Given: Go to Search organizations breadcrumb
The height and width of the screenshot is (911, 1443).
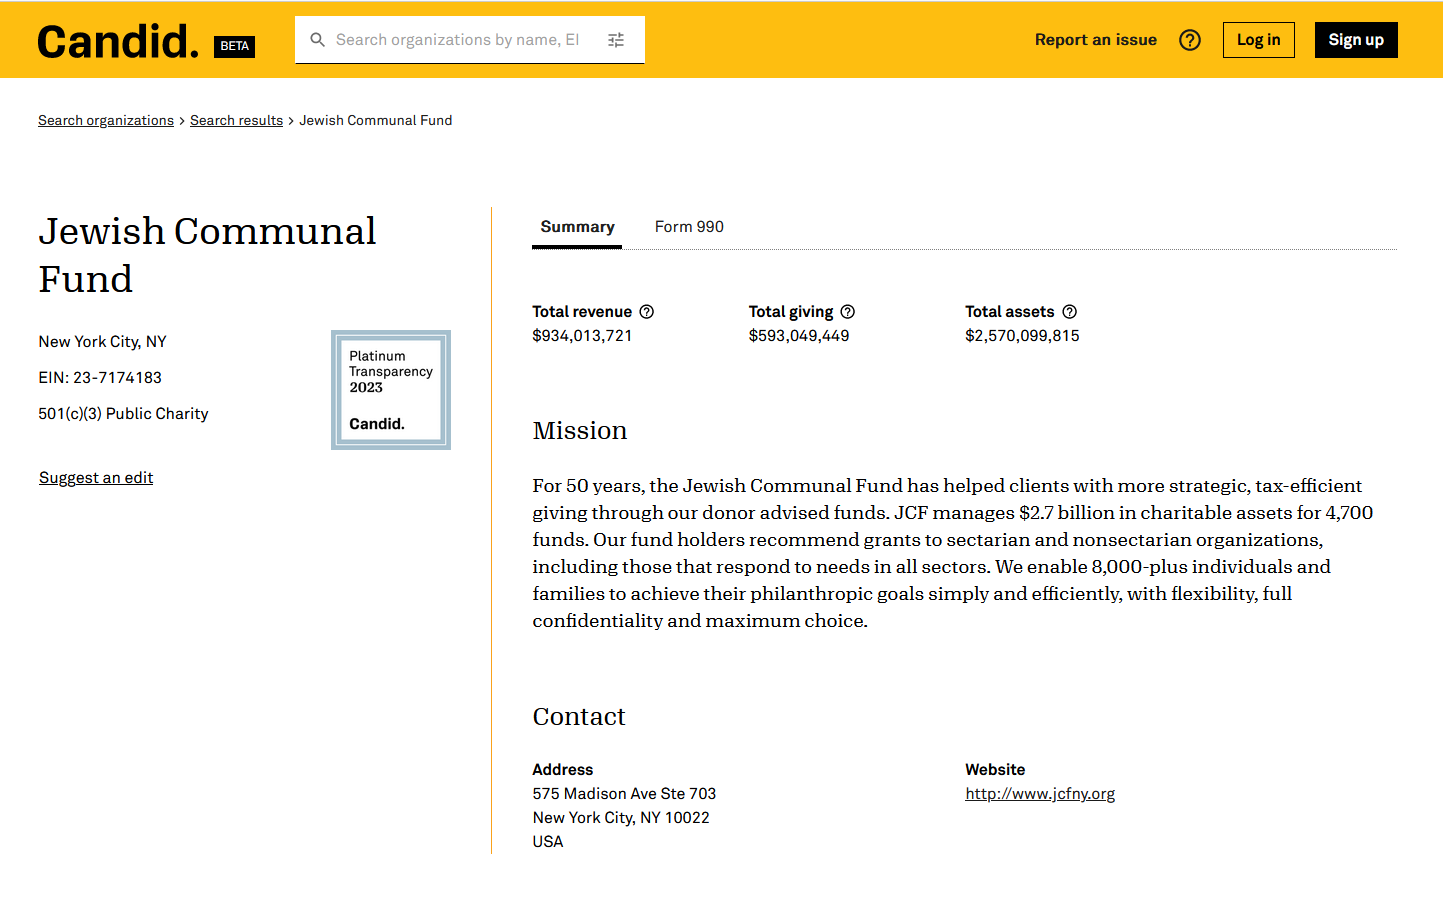Looking at the screenshot, I should (106, 120).
